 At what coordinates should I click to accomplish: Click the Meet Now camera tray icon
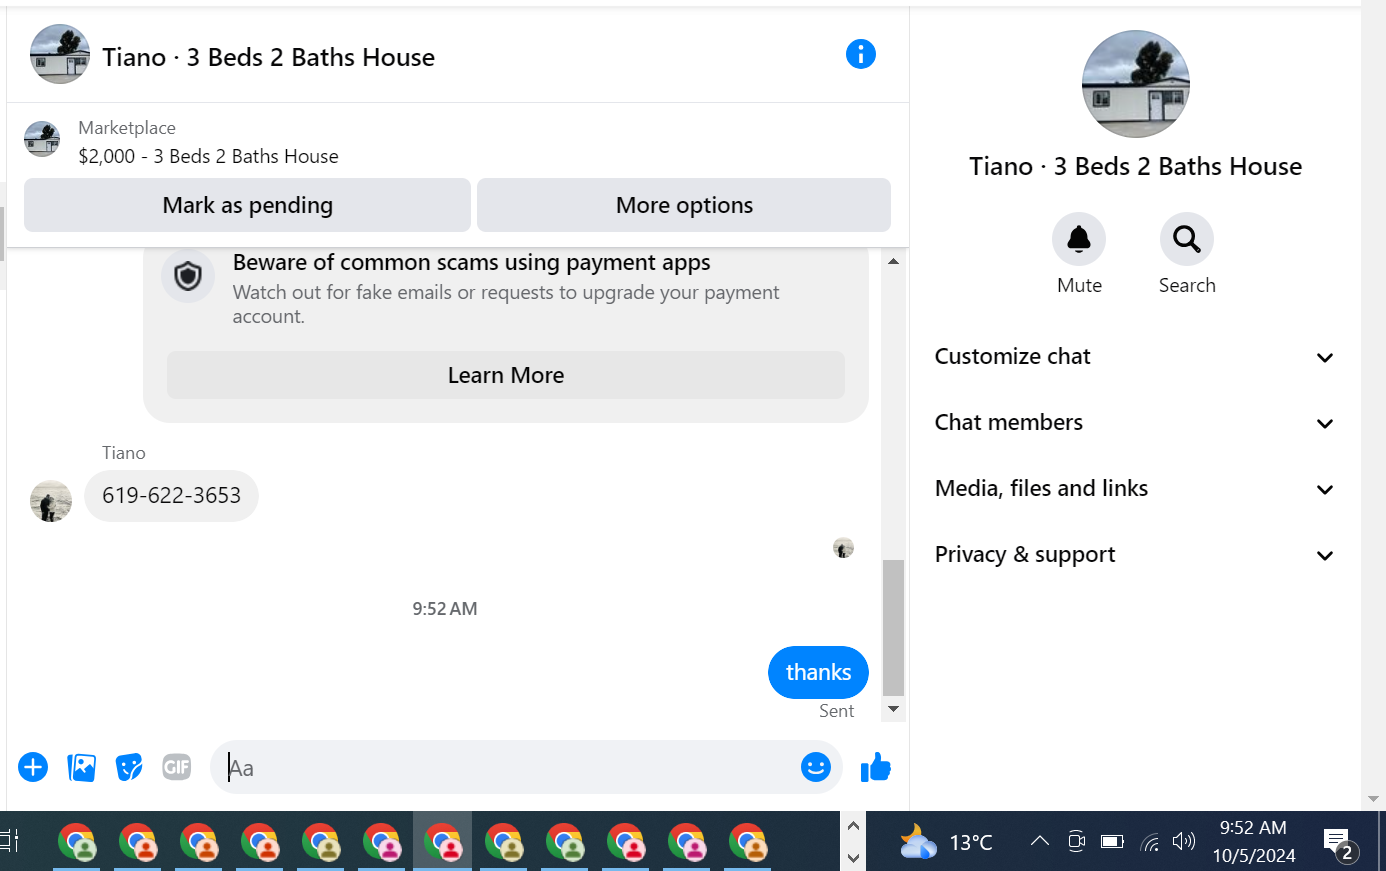pos(1076,841)
